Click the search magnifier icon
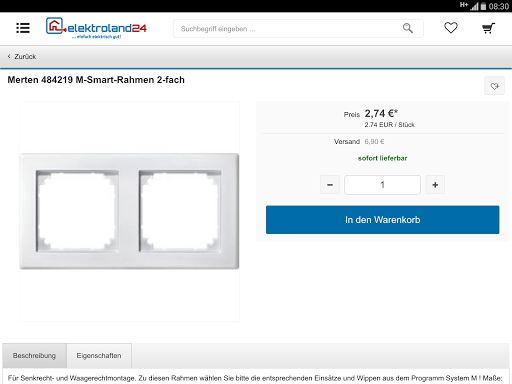 tap(408, 28)
